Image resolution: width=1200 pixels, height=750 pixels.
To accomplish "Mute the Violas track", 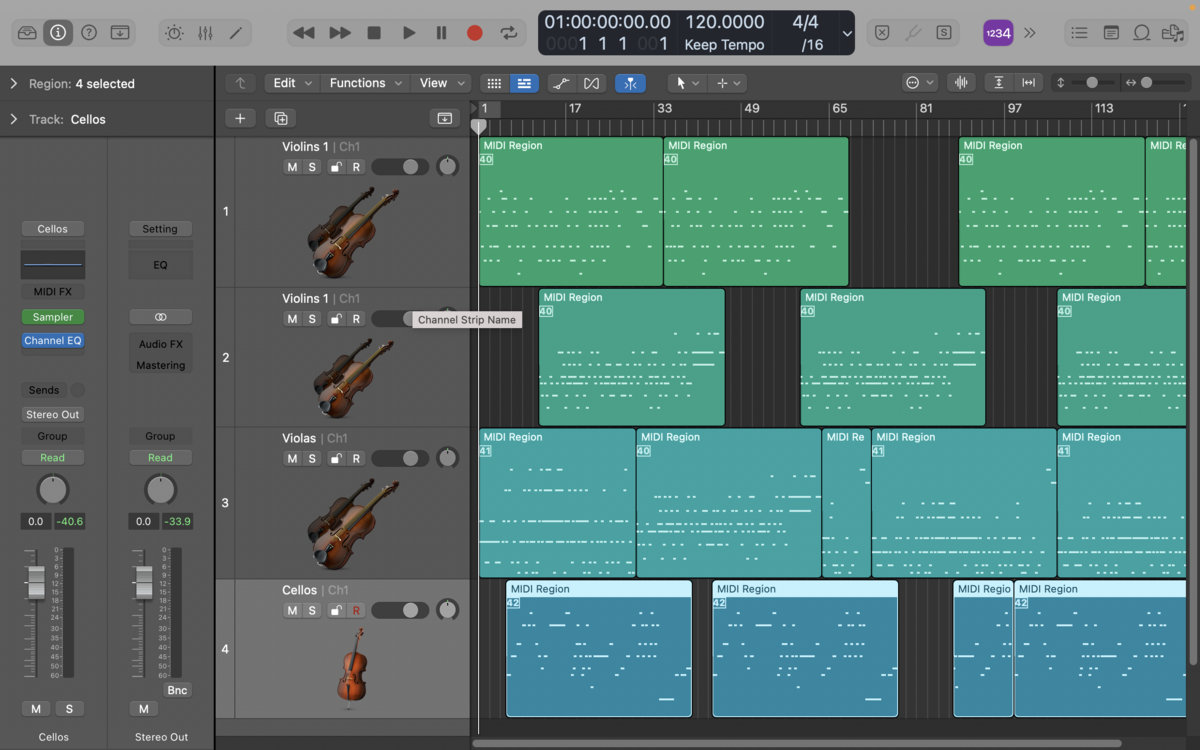I will pos(292,458).
